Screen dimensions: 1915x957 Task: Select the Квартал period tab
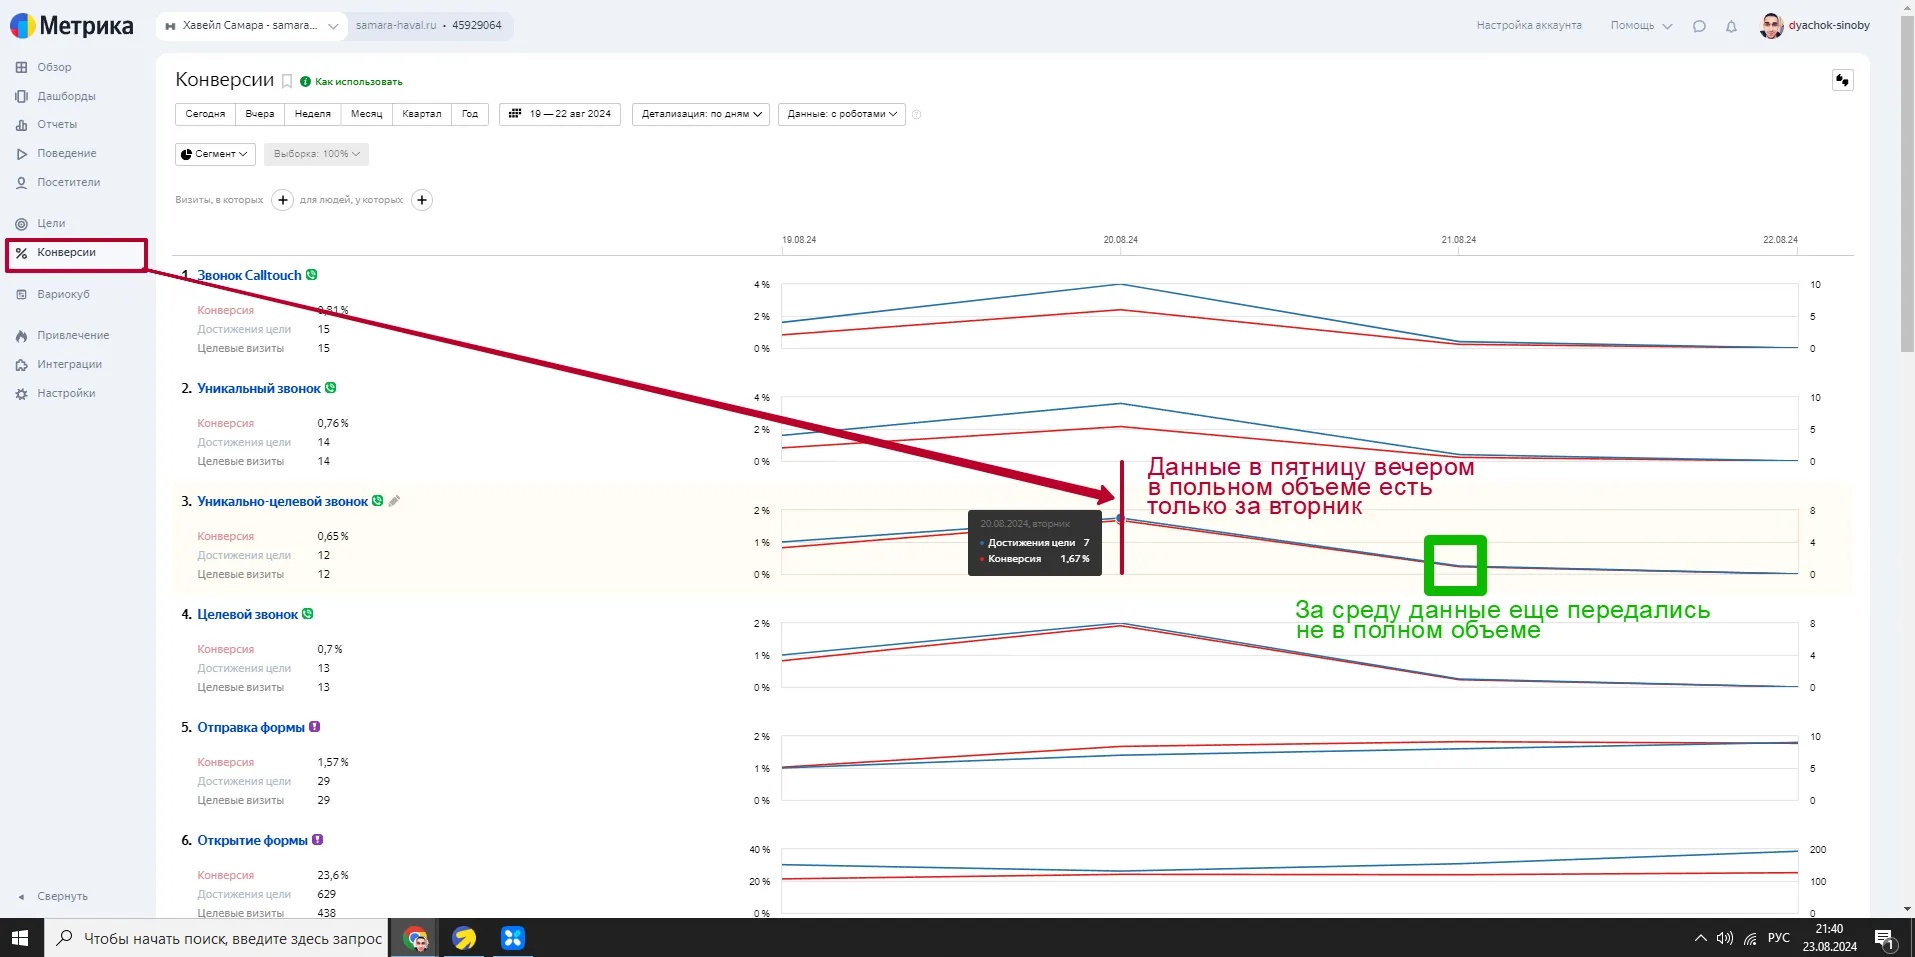421,114
